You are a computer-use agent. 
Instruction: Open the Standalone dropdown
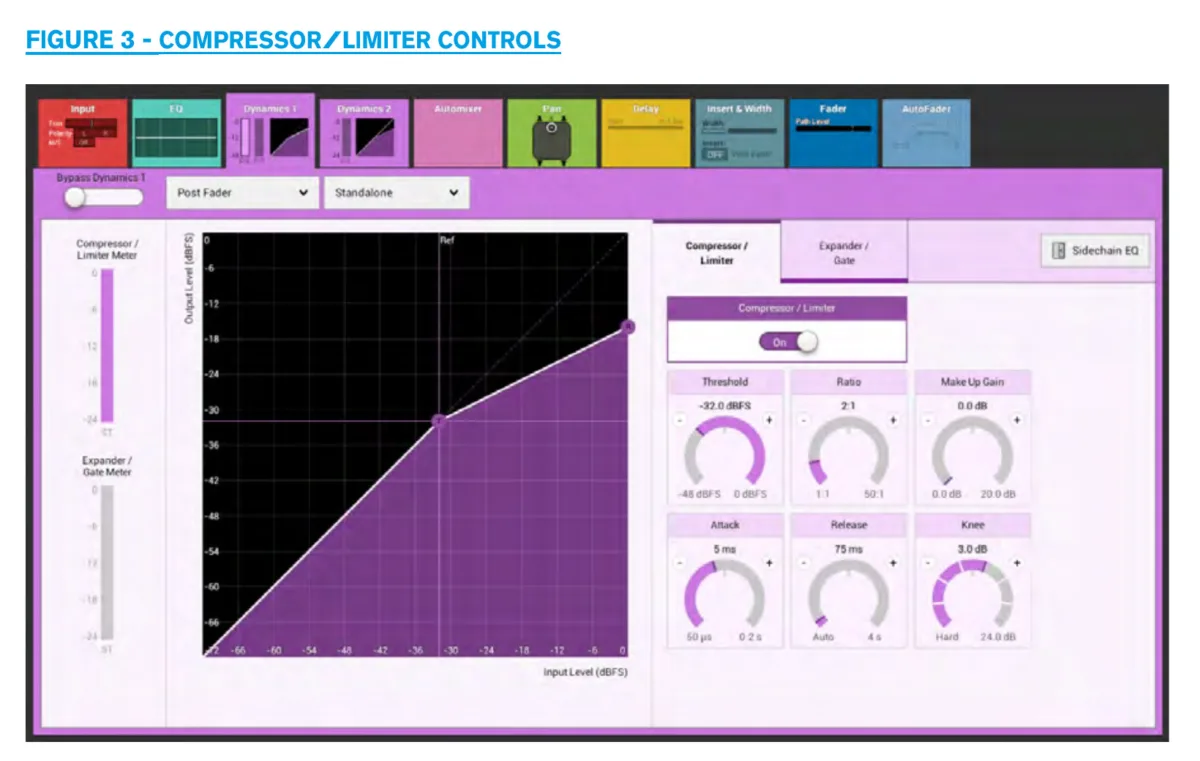coord(397,193)
